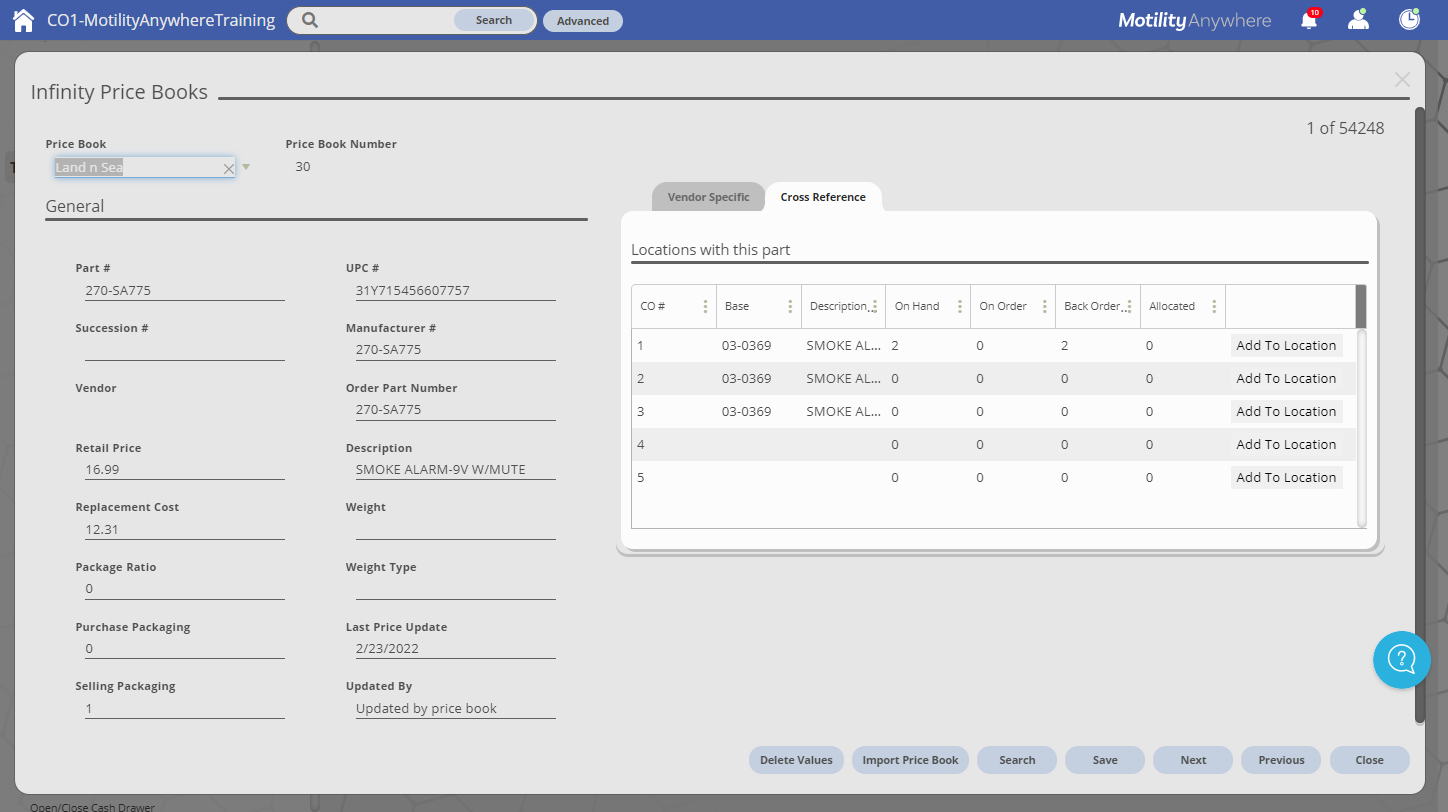
Task: Switch to Vendor Specific tab
Action: [708, 197]
